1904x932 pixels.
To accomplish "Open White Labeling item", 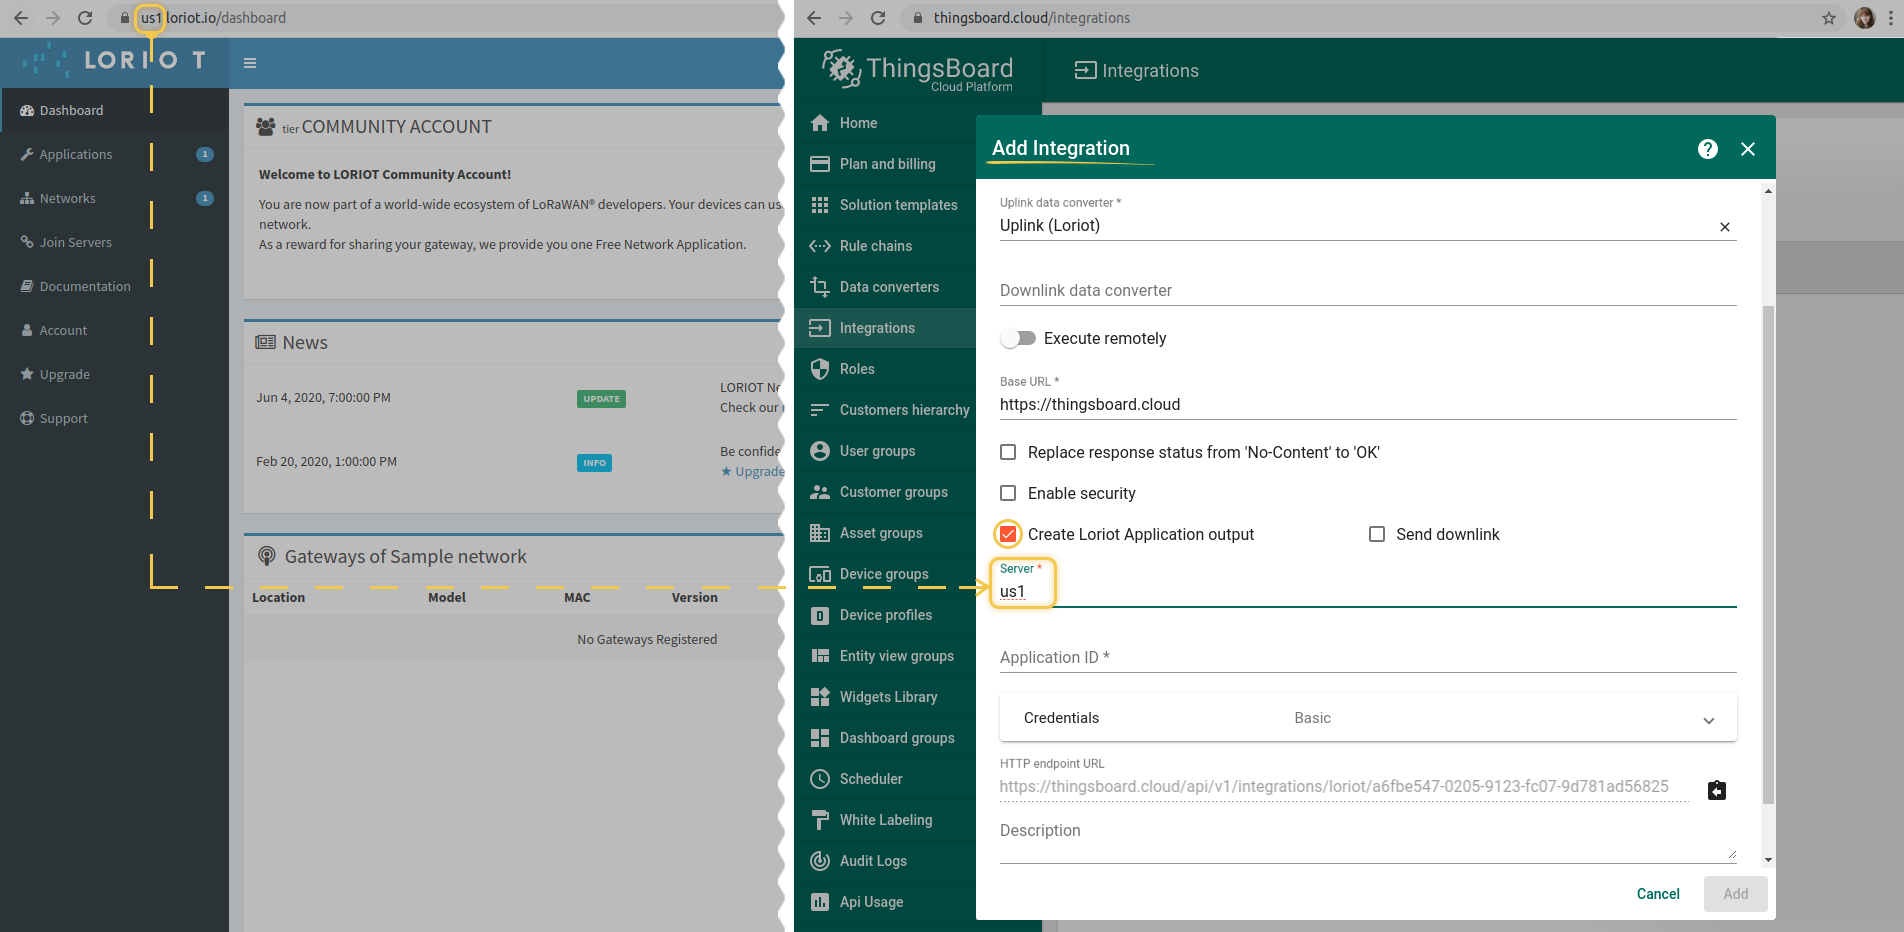I will coord(885,820).
